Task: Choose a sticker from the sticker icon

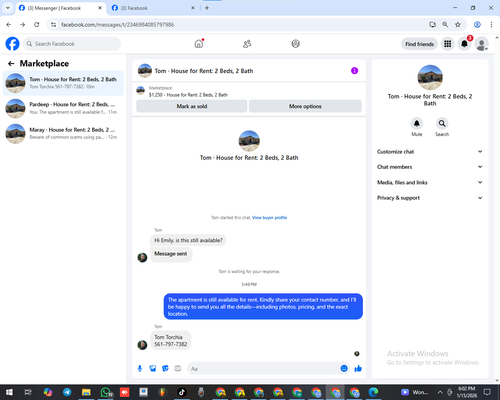Action: [165, 368]
